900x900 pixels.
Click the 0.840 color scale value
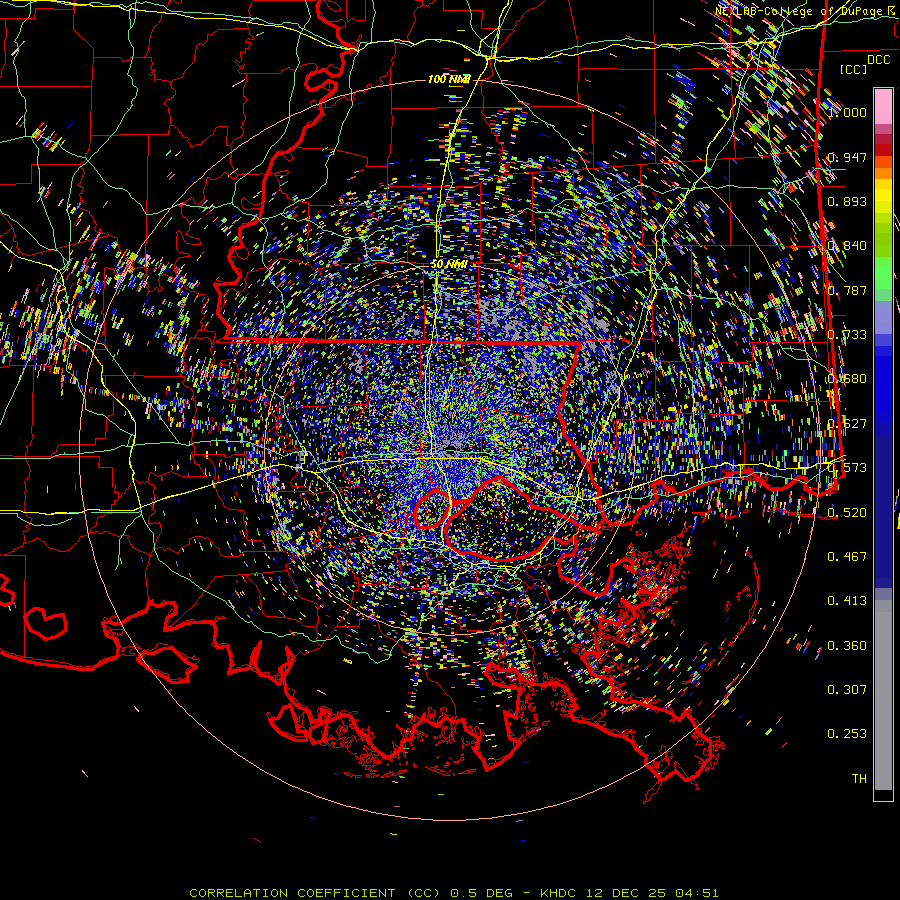tap(847, 246)
